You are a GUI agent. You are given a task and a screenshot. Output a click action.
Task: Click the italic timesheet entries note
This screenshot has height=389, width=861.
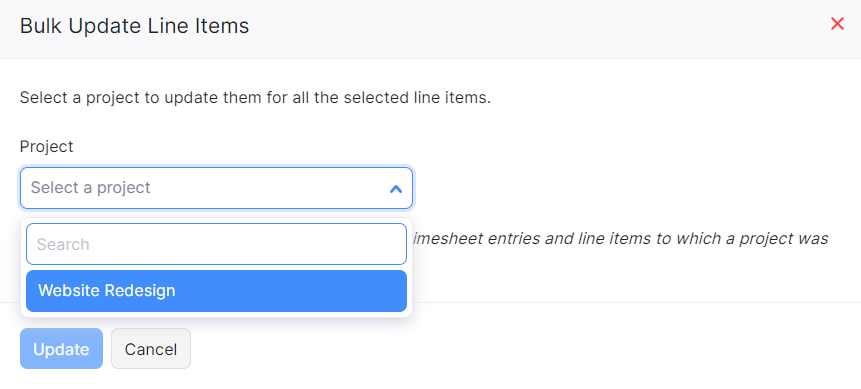click(620, 238)
